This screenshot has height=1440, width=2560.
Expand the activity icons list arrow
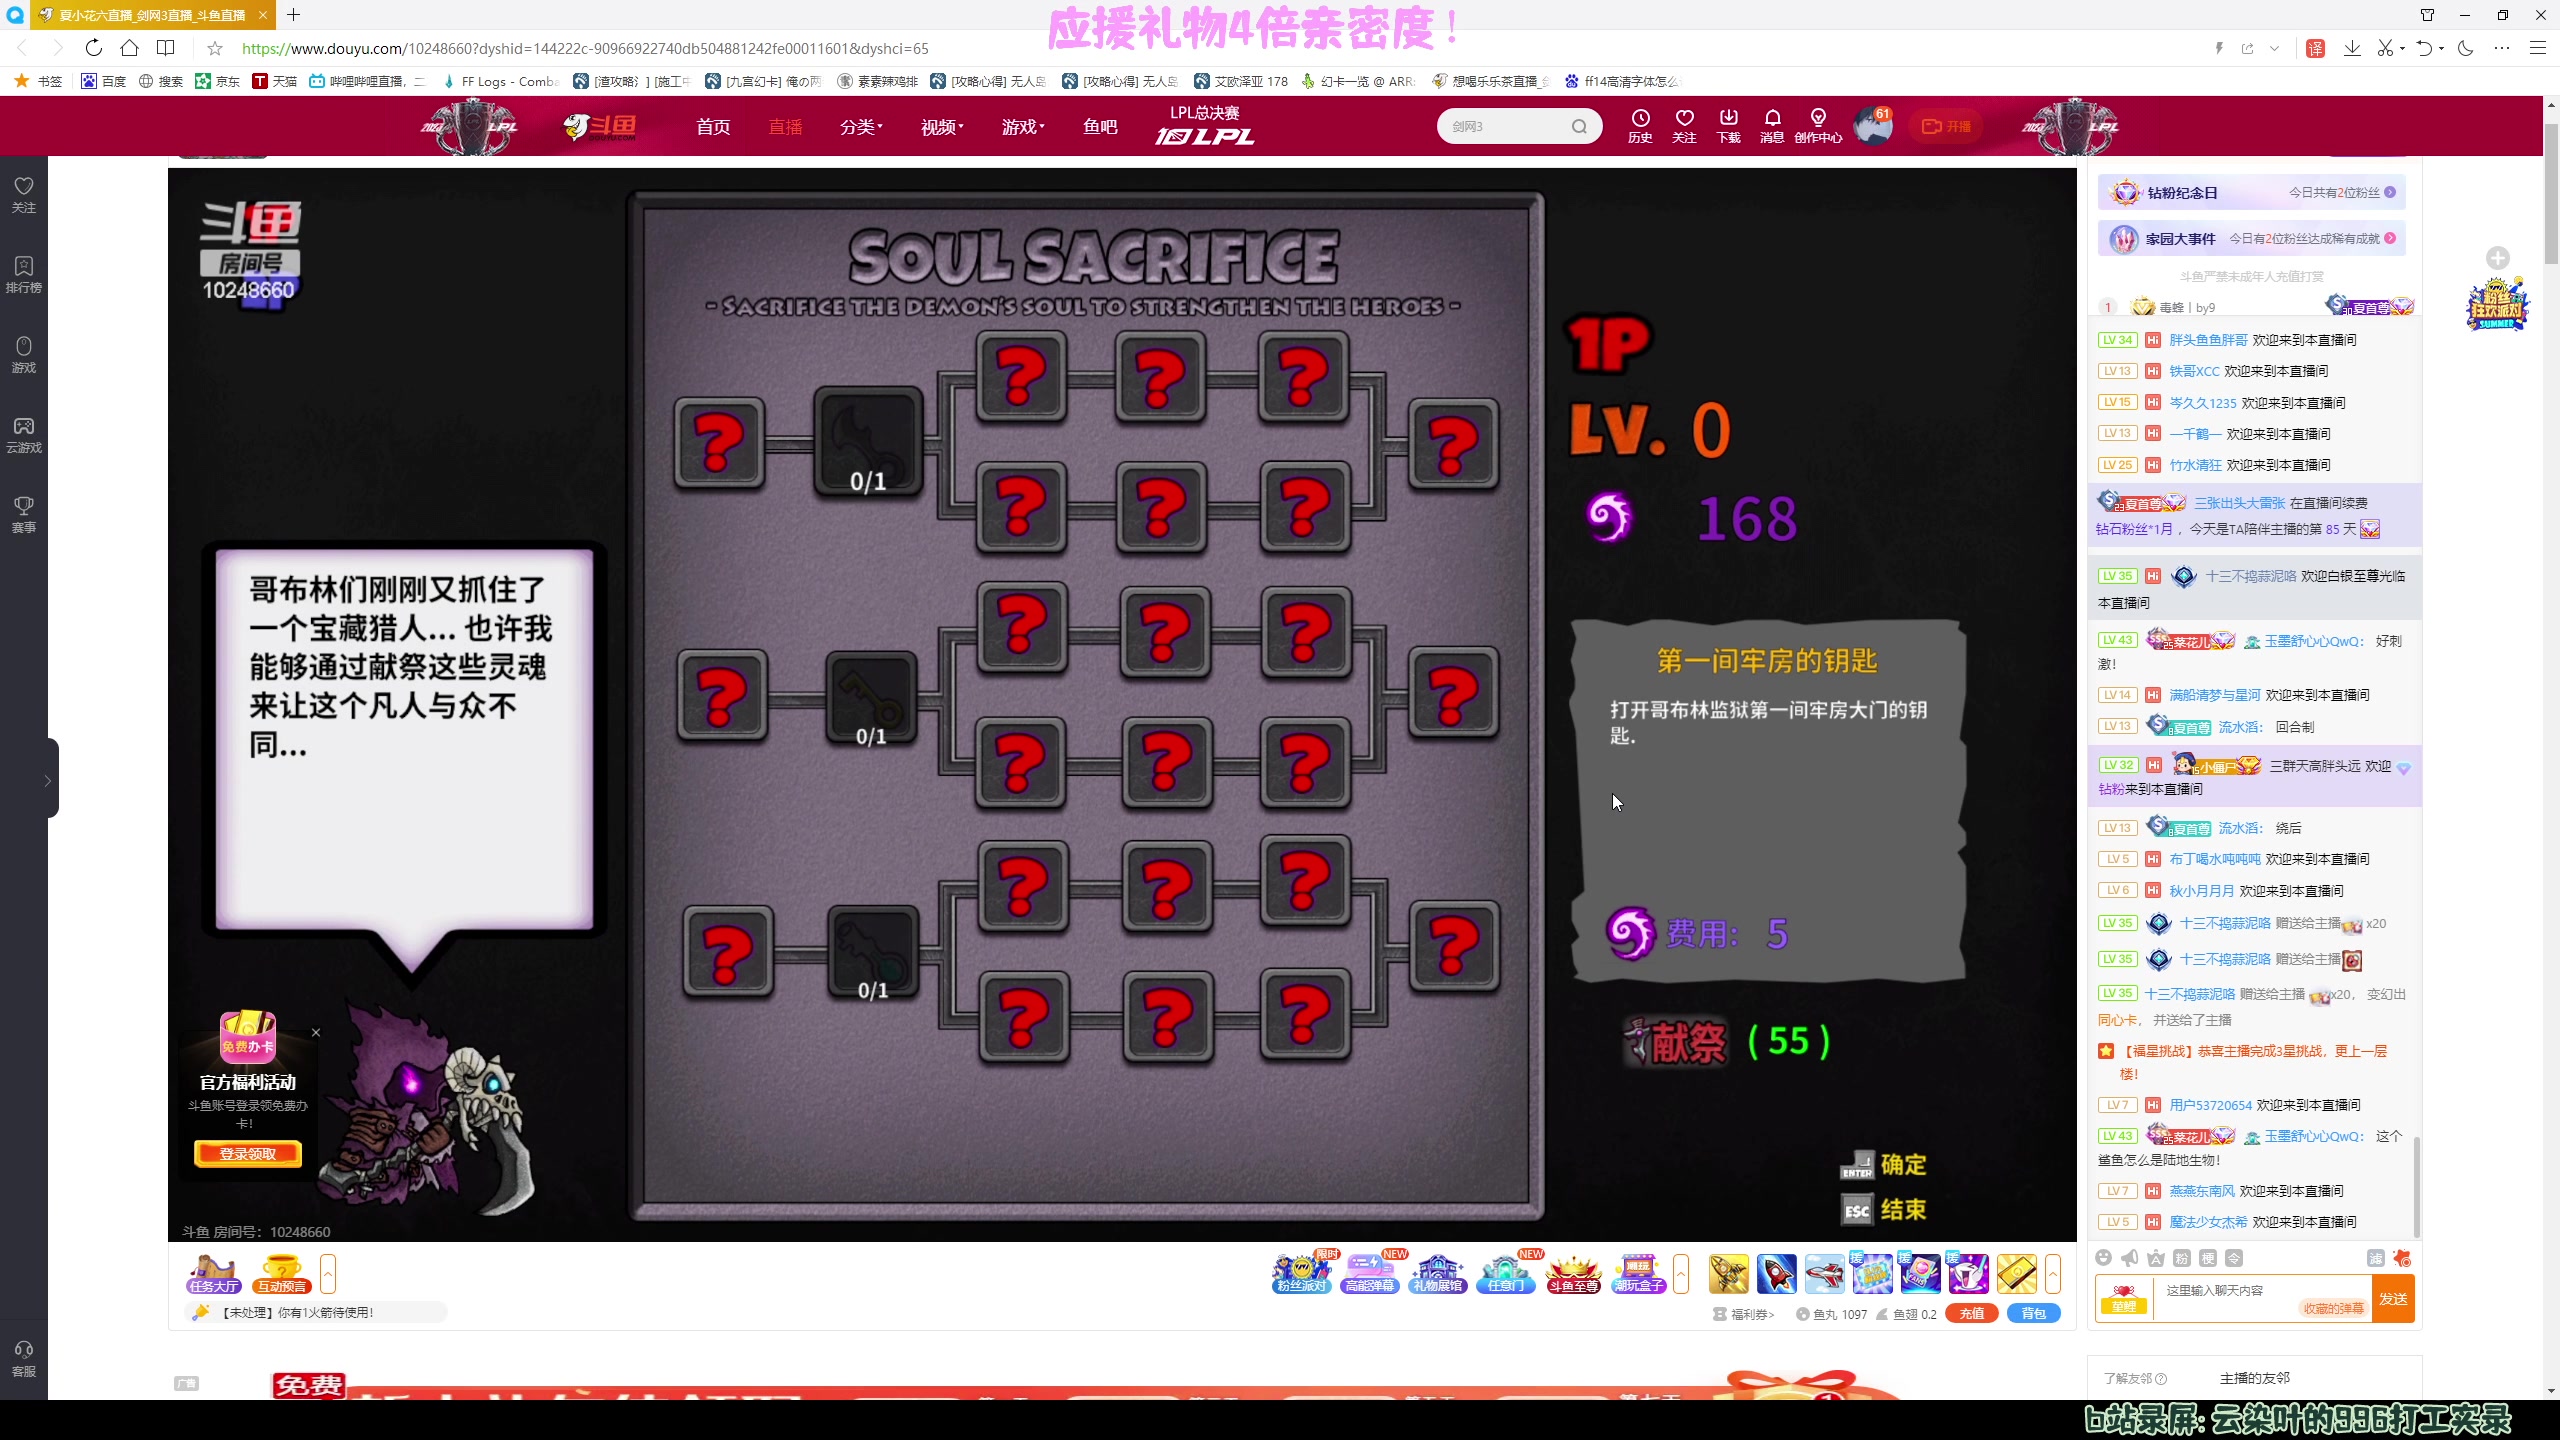tap(1681, 1274)
